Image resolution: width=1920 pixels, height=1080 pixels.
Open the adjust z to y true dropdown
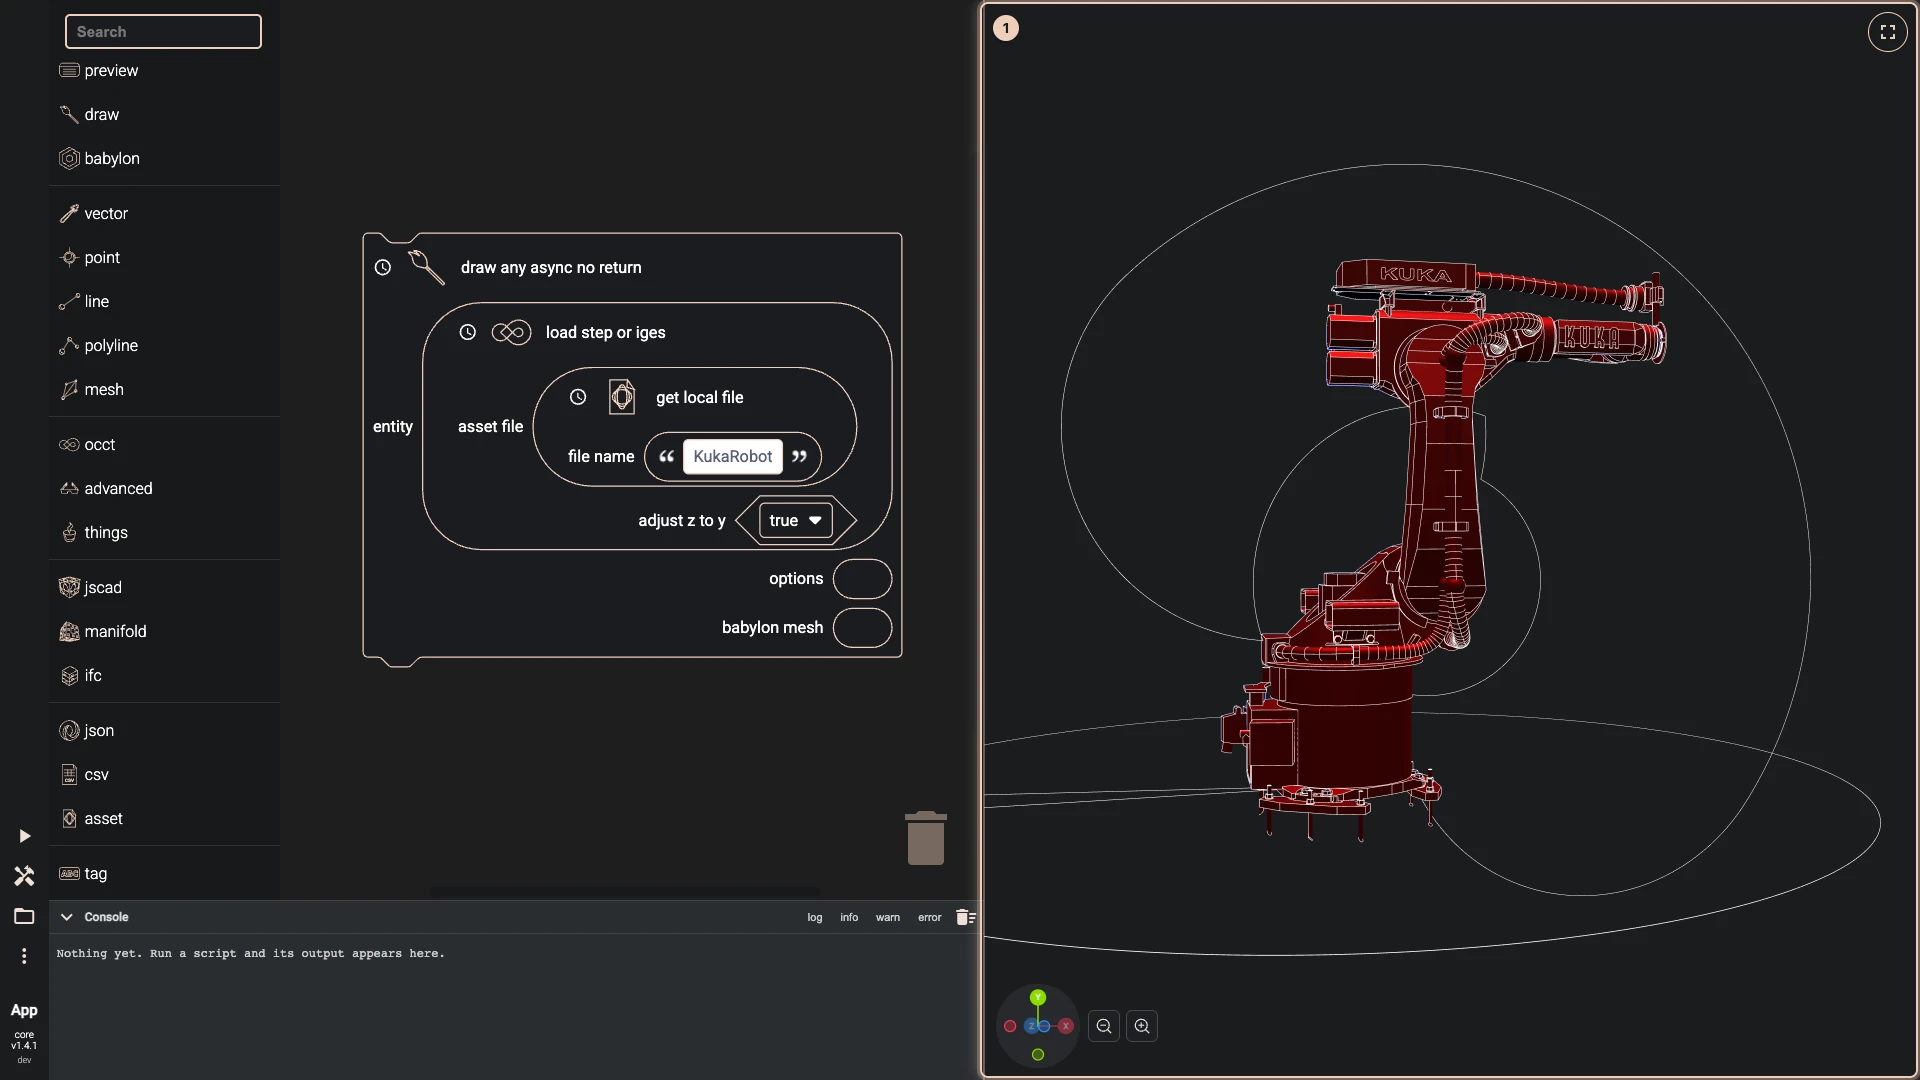point(796,520)
